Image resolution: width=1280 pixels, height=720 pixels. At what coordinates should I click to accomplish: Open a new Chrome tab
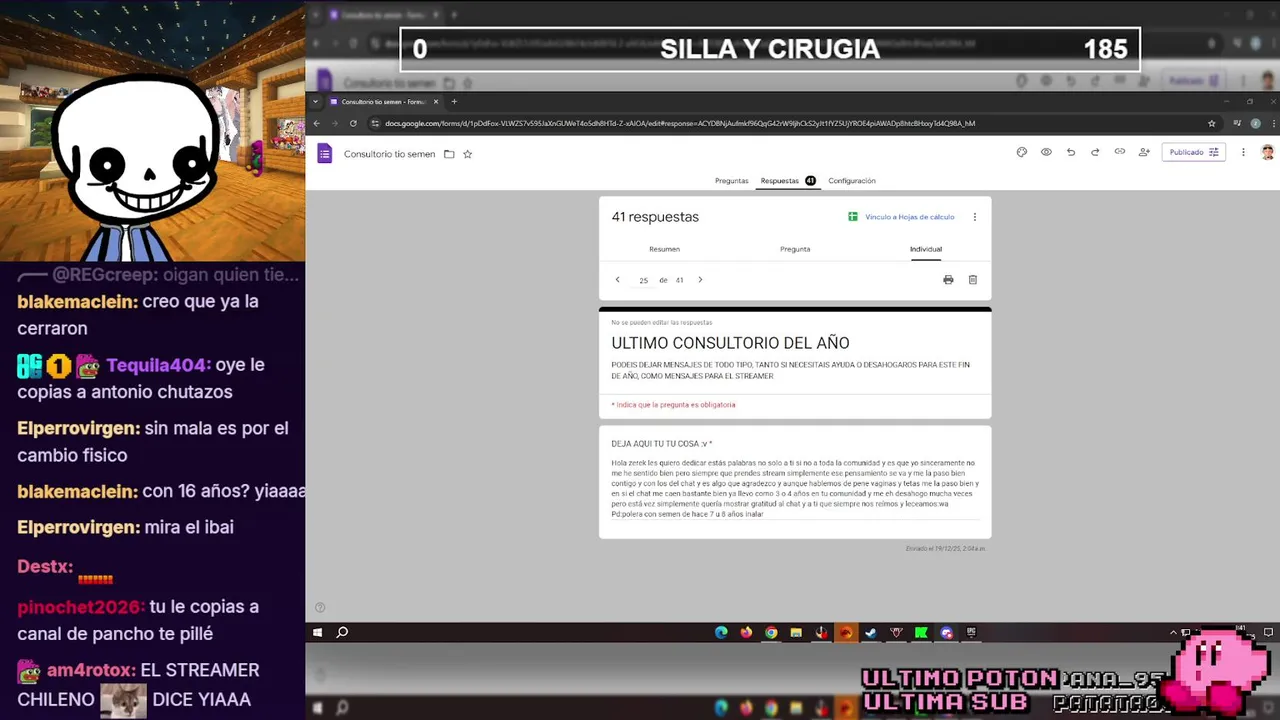(x=454, y=101)
